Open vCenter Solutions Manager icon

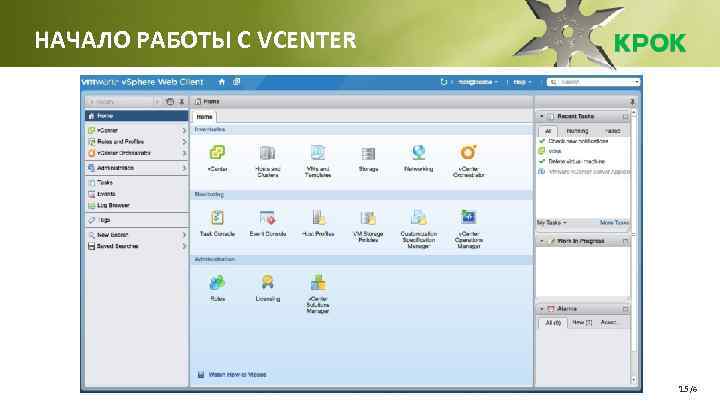click(318, 282)
